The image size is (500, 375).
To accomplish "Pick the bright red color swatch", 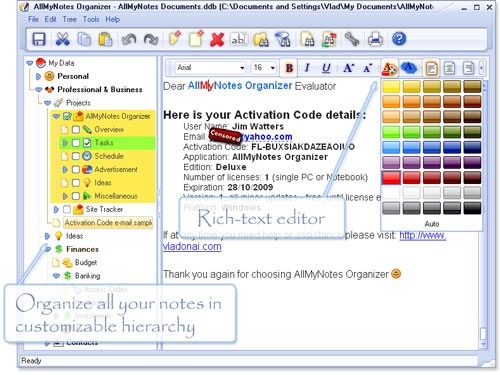I will click(x=391, y=178).
